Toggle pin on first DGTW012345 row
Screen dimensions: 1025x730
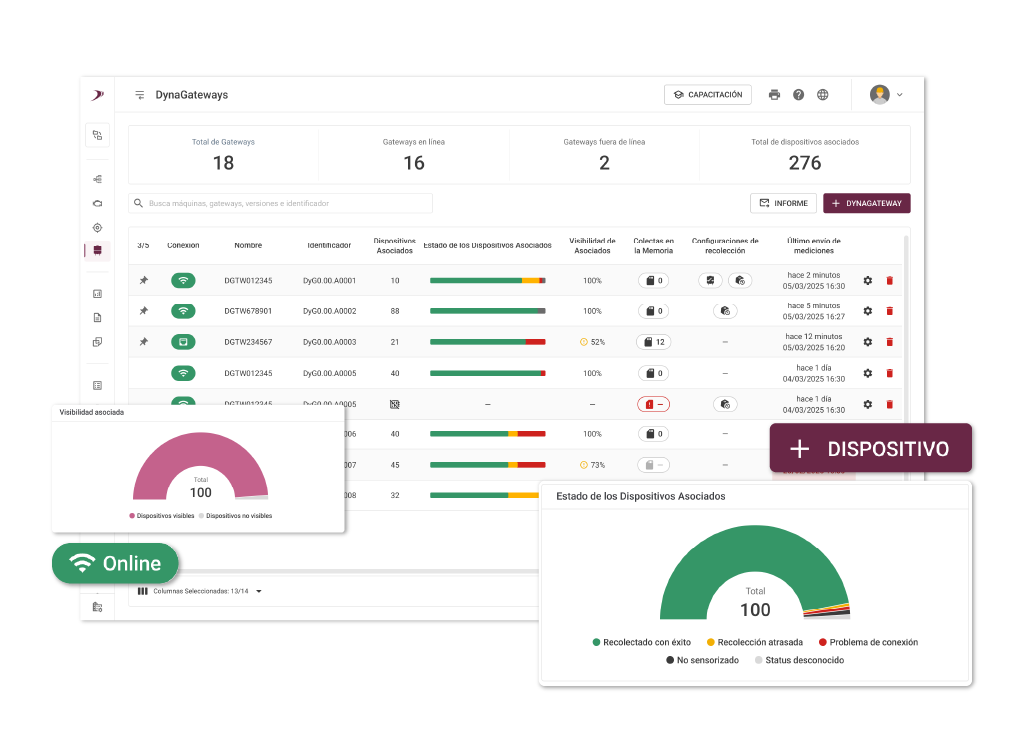pos(144,280)
